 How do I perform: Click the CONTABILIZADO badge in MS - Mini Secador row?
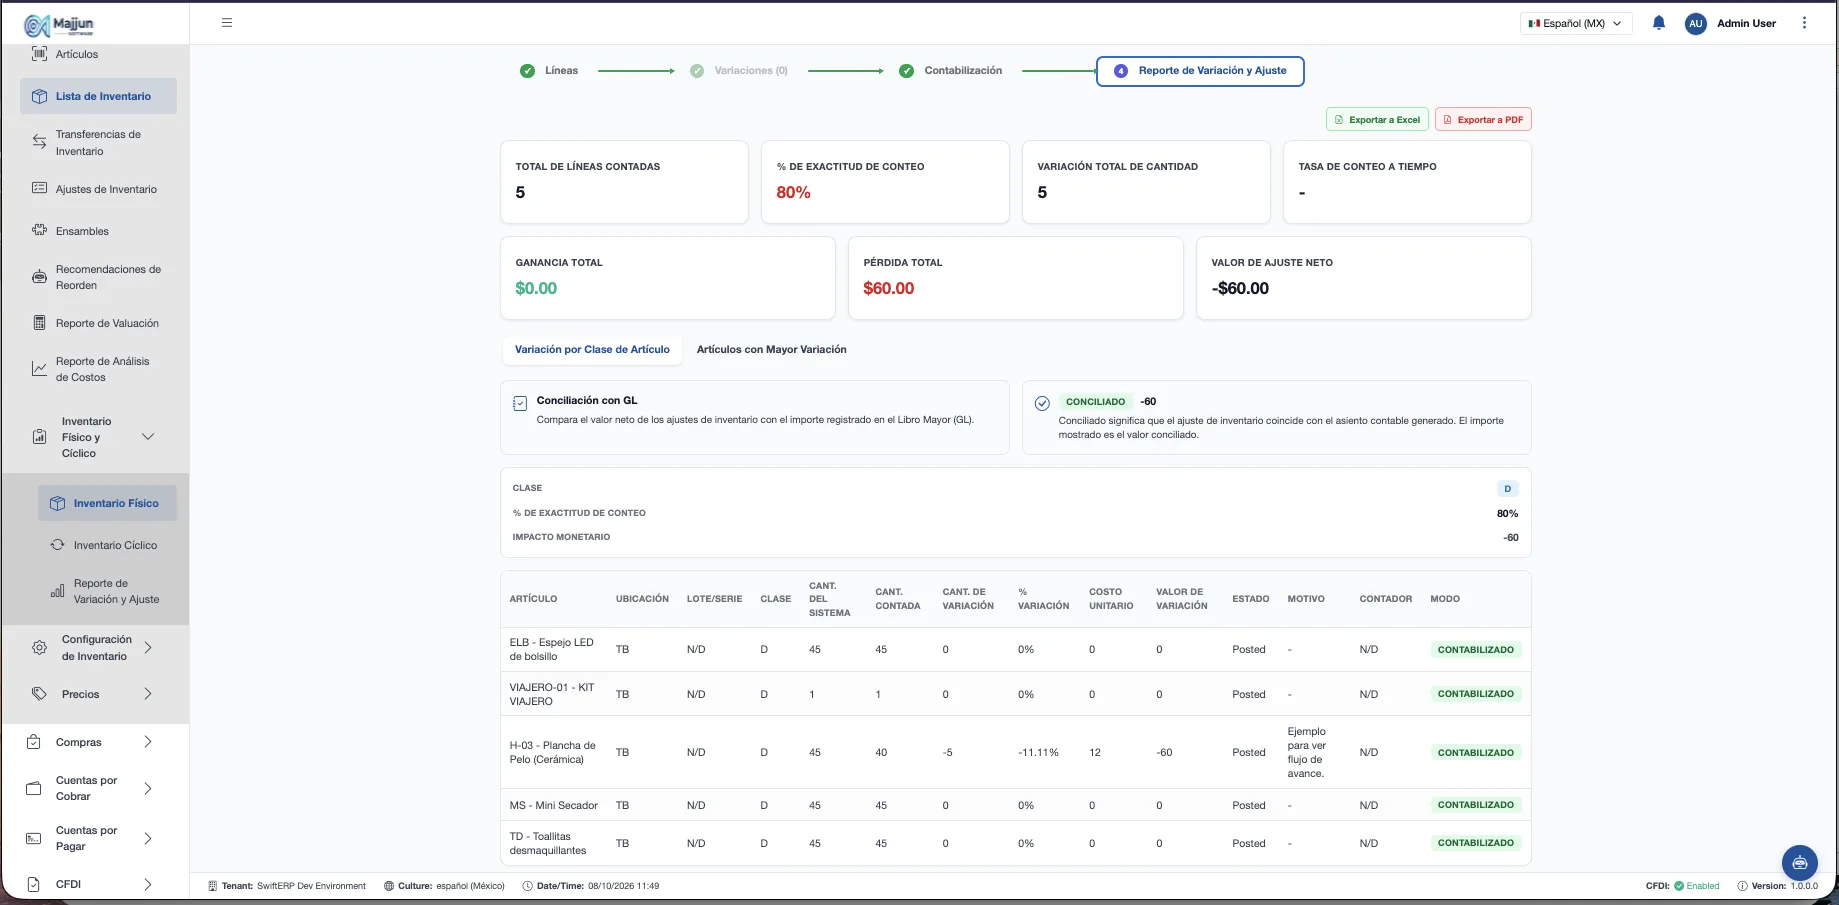click(x=1476, y=805)
